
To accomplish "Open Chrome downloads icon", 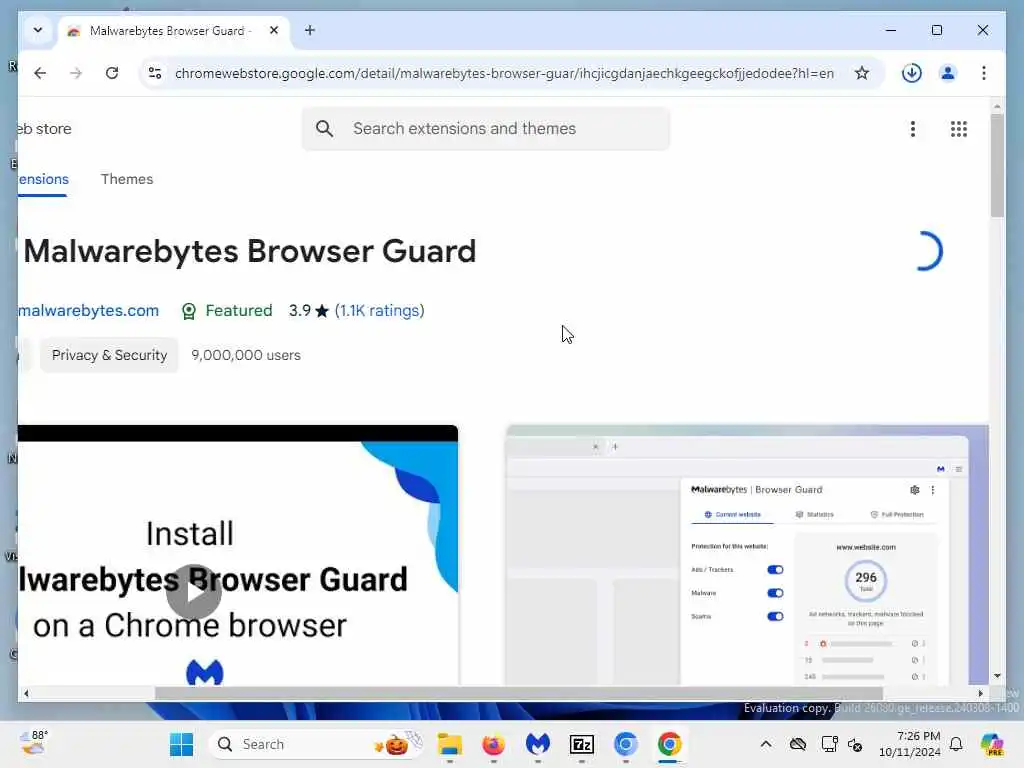I will pos(912,73).
